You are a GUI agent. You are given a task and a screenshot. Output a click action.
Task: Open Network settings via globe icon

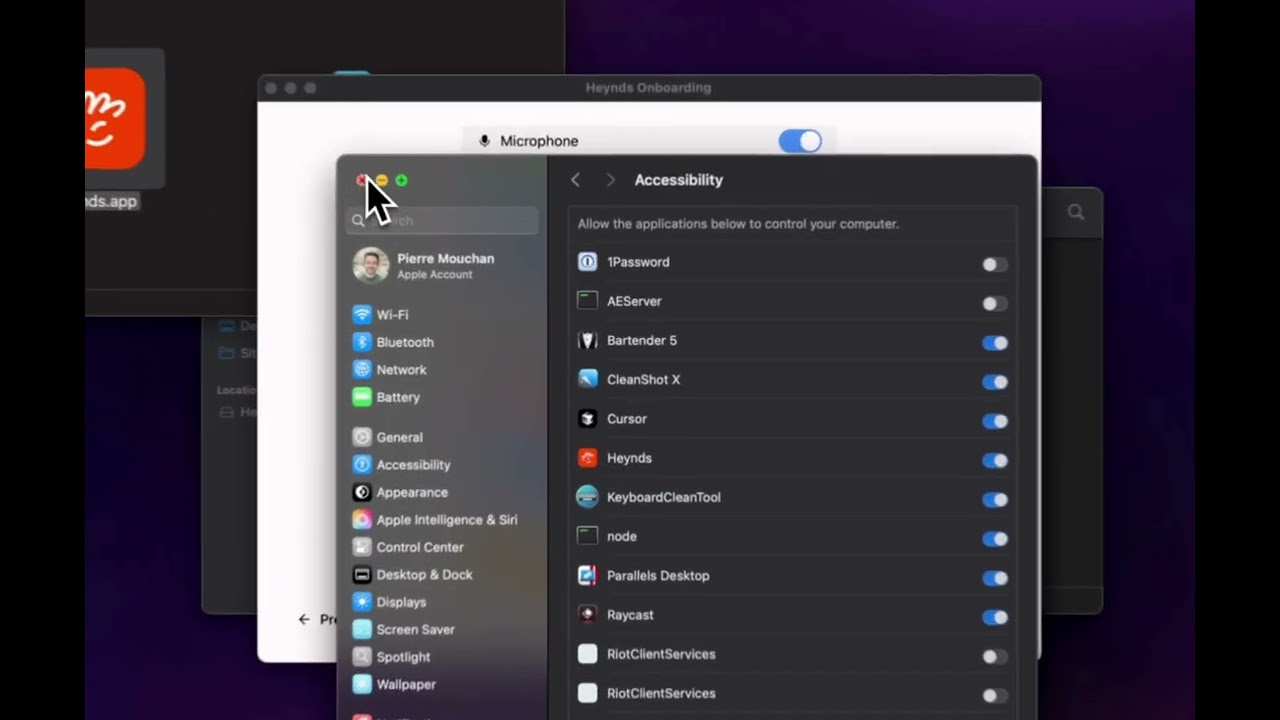(x=361, y=369)
